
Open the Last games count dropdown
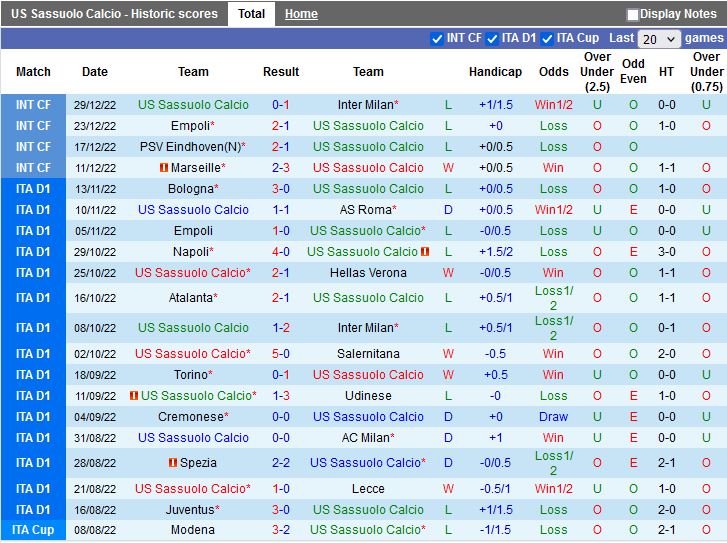tap(659, 39)
